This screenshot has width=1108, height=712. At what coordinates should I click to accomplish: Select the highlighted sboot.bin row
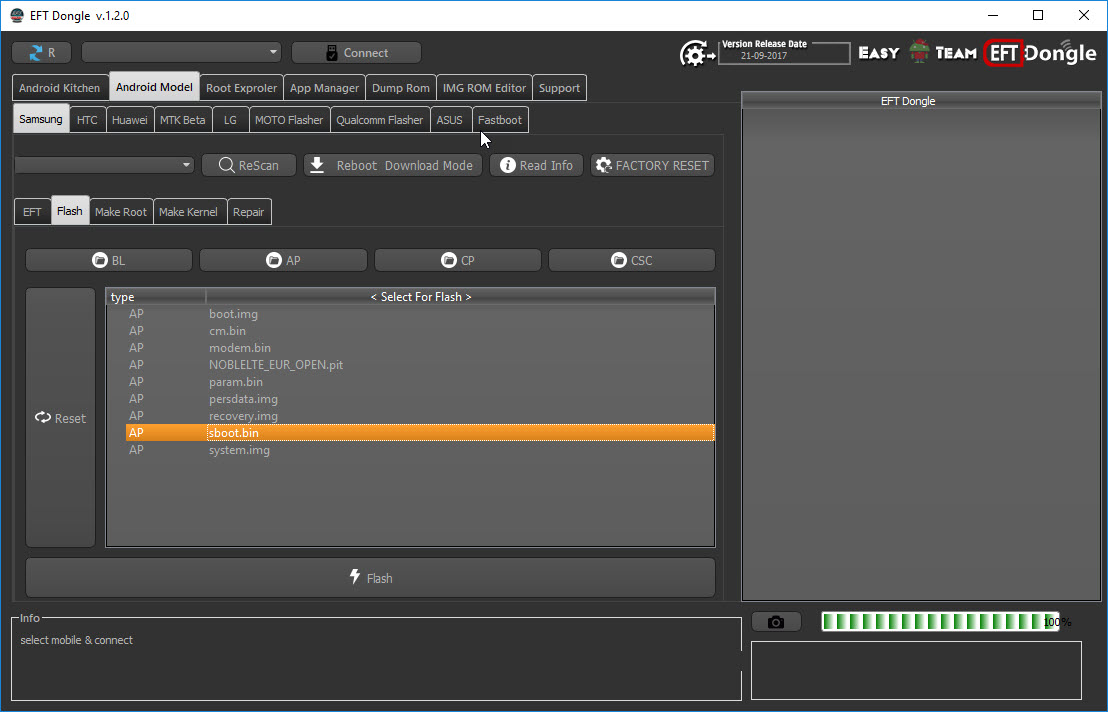(x=420, y=432)
